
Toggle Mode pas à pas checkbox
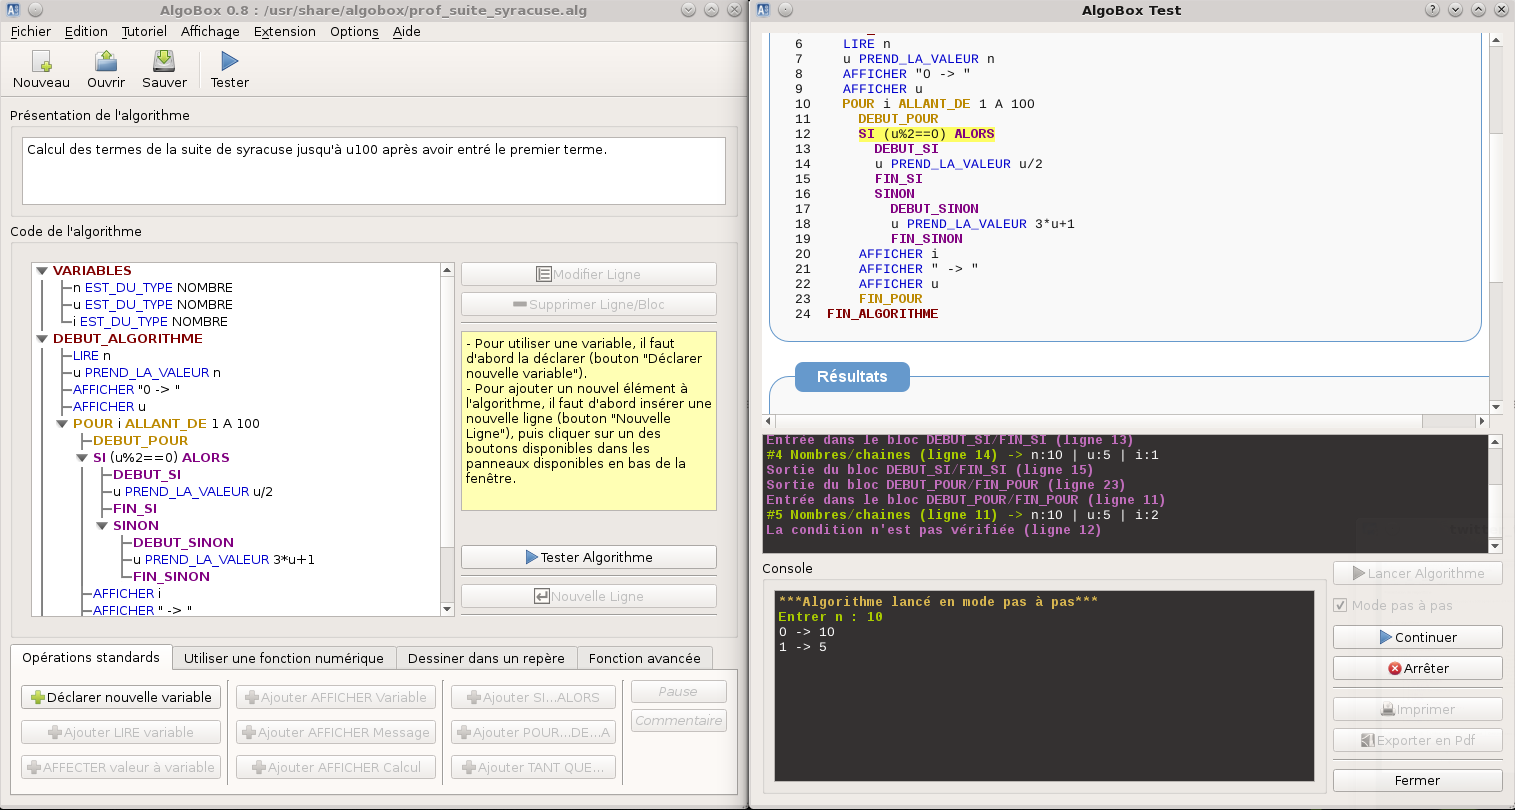coord(1341,605)
